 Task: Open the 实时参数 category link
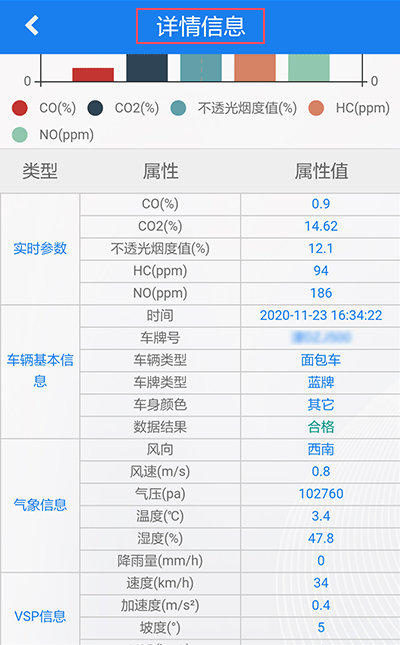(40, 248)
